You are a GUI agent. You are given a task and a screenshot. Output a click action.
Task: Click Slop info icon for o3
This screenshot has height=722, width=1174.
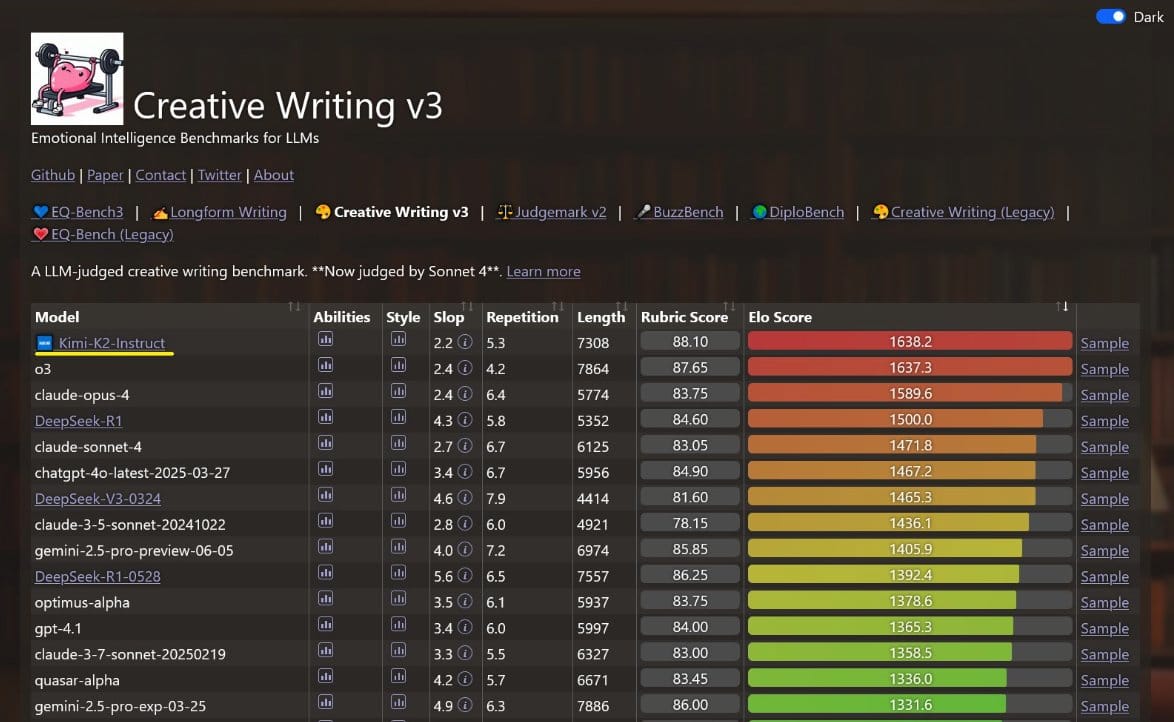click(465, 368)
